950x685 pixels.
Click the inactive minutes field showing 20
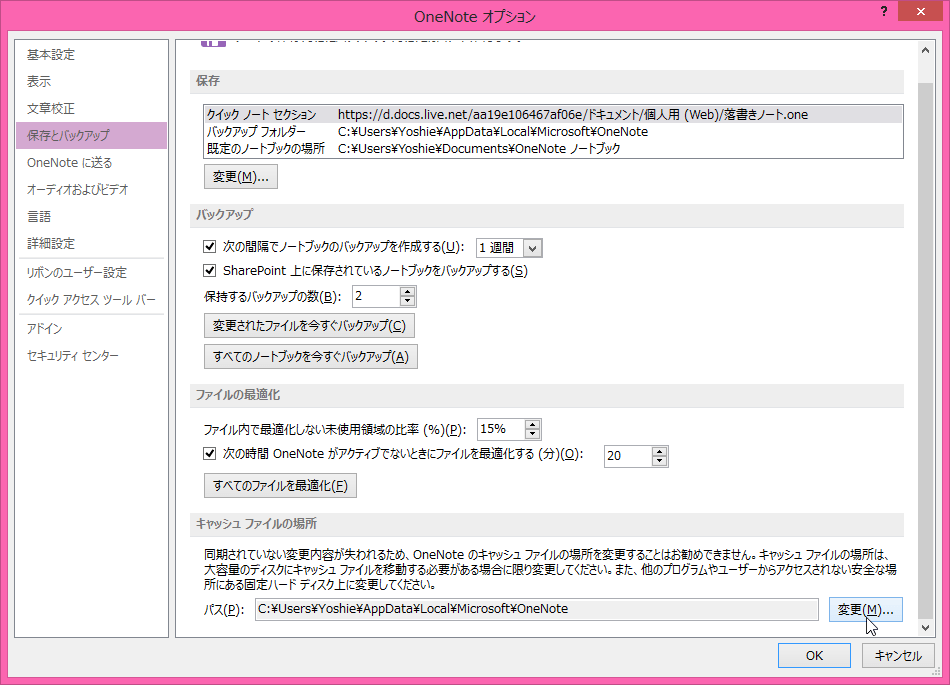tap(628, 456)
